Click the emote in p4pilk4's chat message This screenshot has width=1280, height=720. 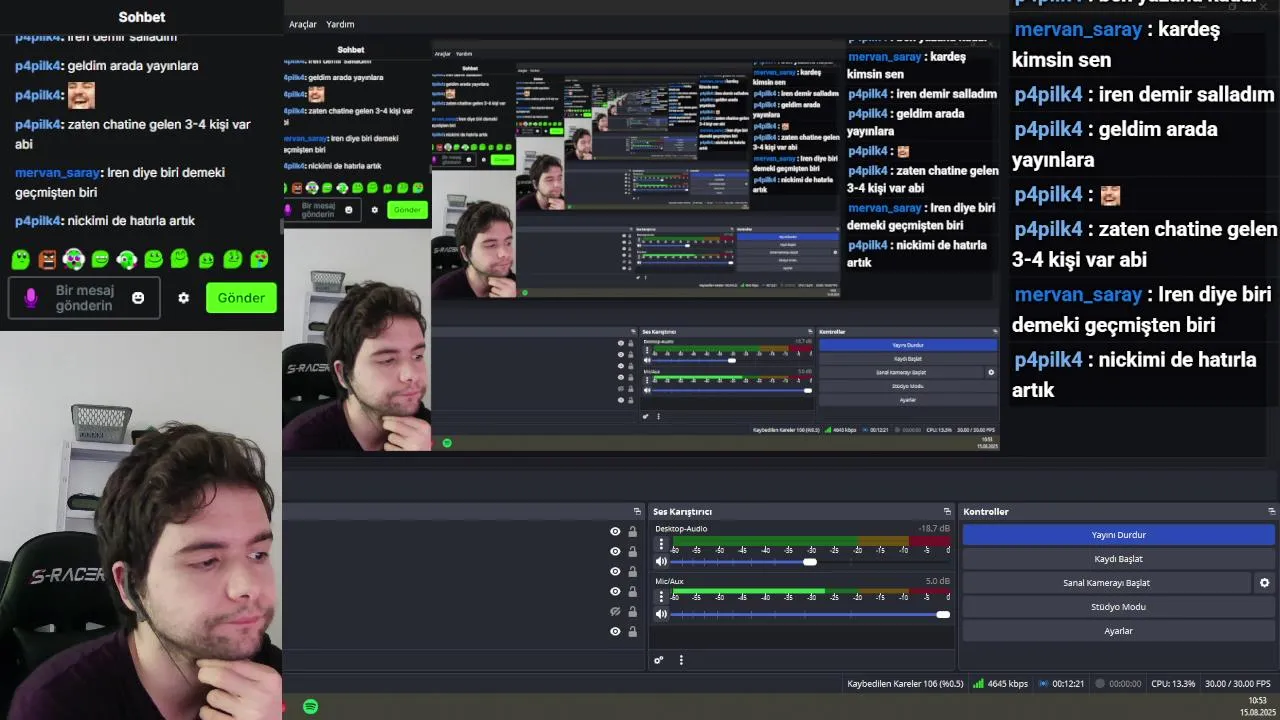[x=81, y=95]
